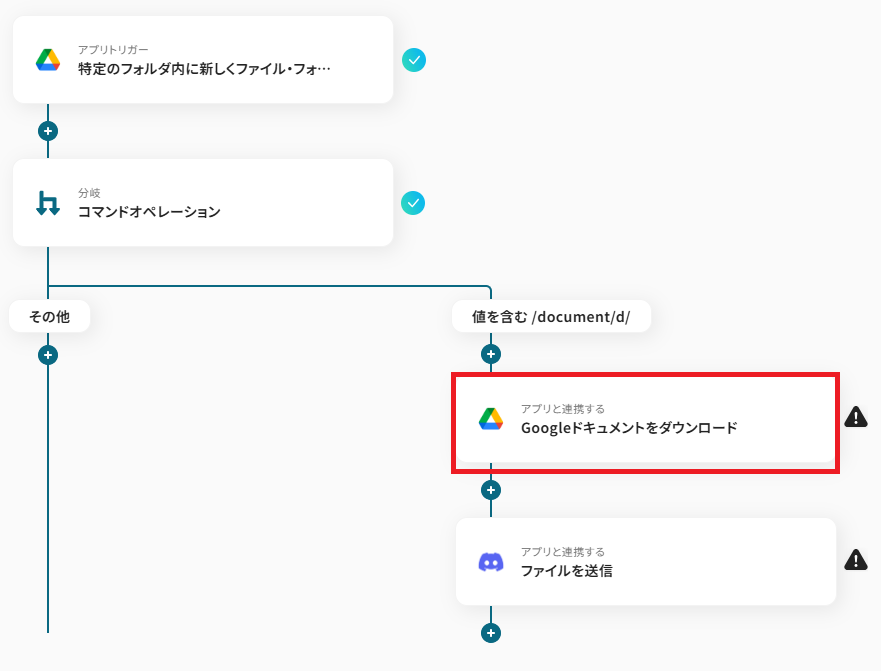The width and height of the screenshot is (881, 671).
Task: Click the checkmark status beside the trigger card
Action: point(414,60)
